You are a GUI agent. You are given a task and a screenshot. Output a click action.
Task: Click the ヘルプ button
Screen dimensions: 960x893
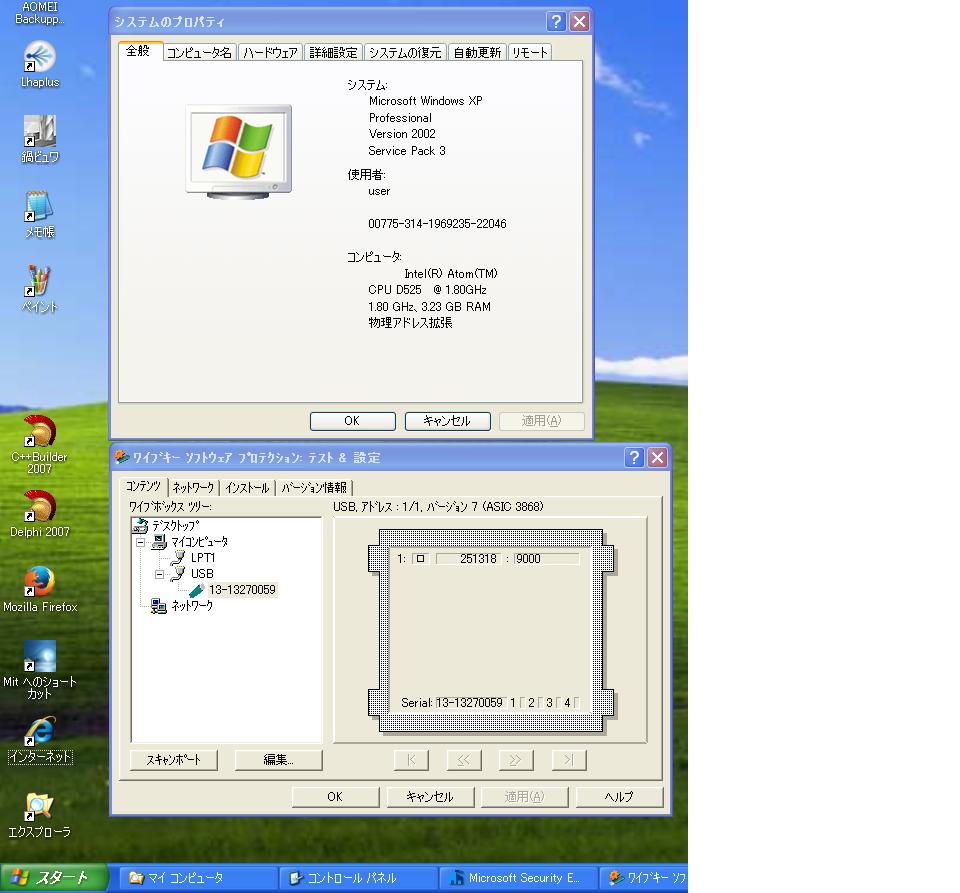click(x=618, y=797)
